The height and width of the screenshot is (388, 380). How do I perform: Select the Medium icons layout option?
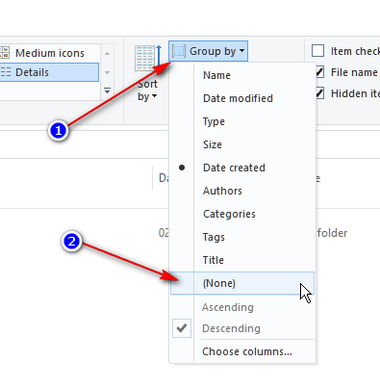(x=49, y=53)
